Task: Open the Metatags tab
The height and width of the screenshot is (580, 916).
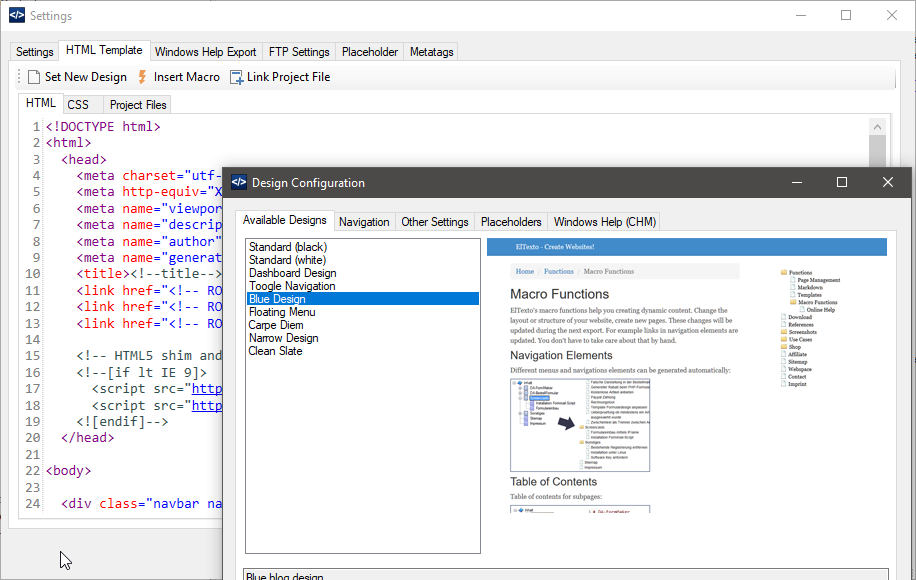Action: tap(432, 52)
